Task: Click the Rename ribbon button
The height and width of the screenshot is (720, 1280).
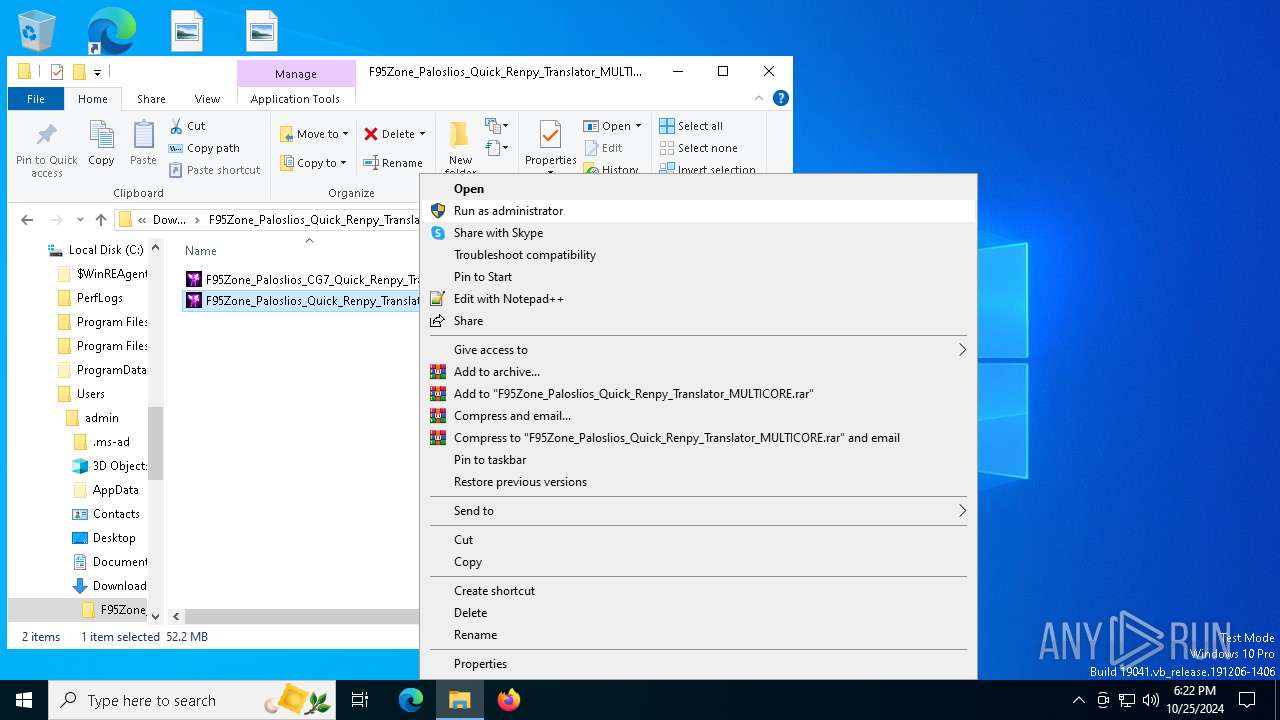Action: (392, 163)
